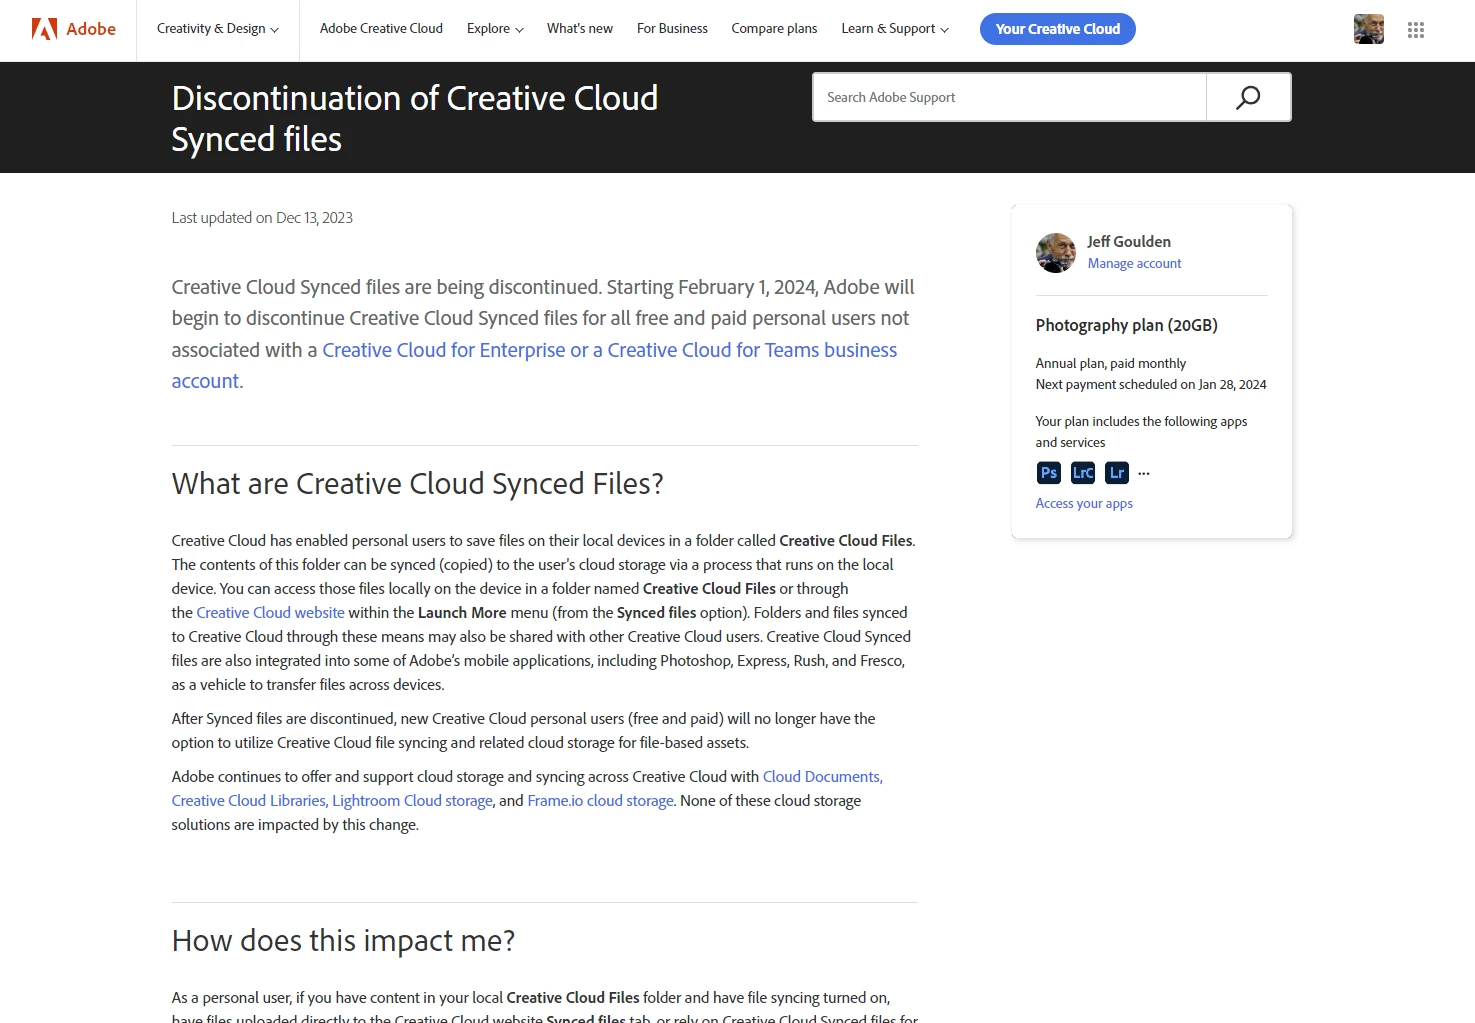Focus the Search Adobe Support field
1475x1023 pixels.
pyautogui.click(x=1009, y=97)
